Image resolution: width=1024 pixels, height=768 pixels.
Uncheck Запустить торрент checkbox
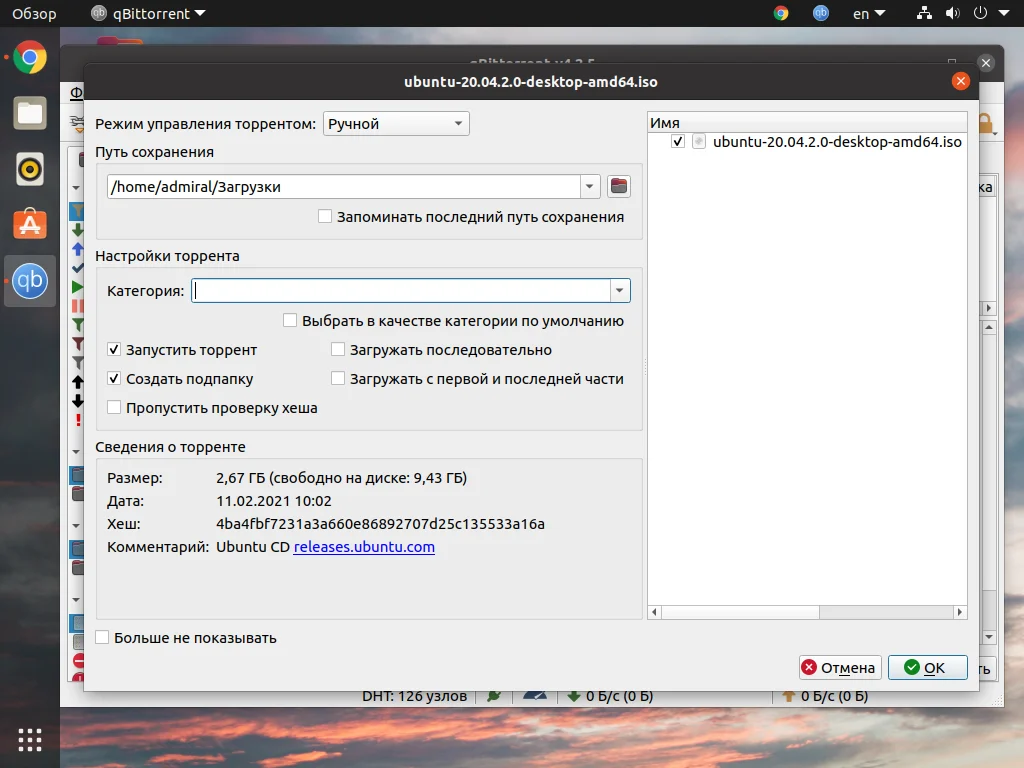pyautogui.click(x=114, y=349)
